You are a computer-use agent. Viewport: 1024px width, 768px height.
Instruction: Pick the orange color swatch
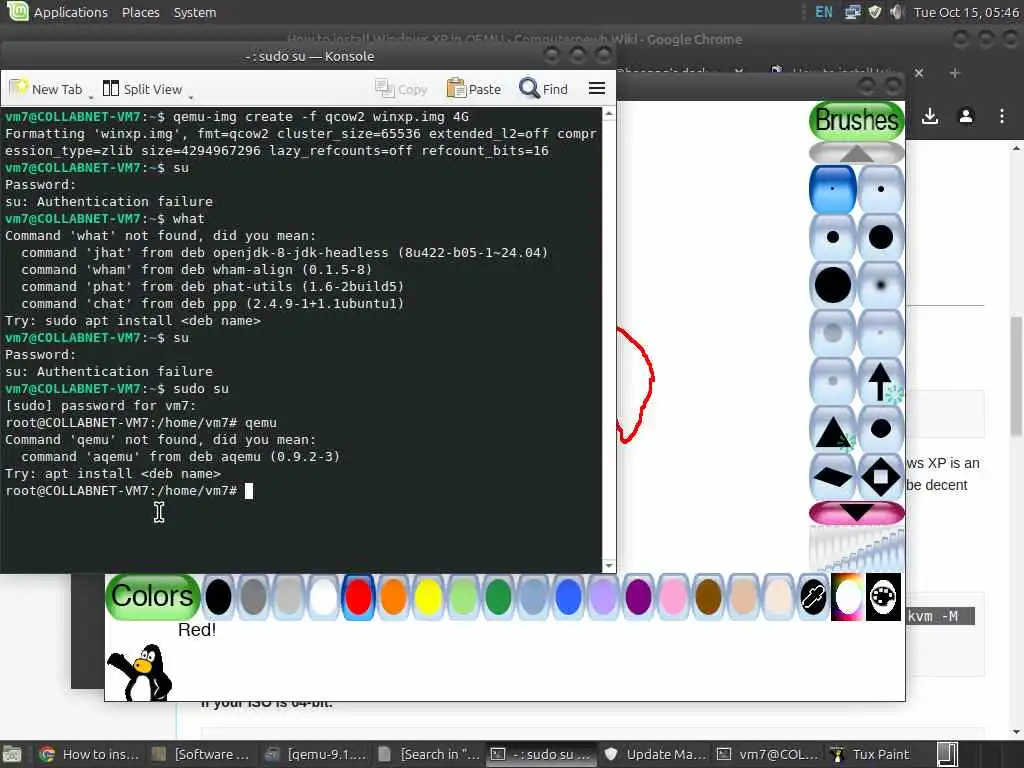[x=393, y=597]
